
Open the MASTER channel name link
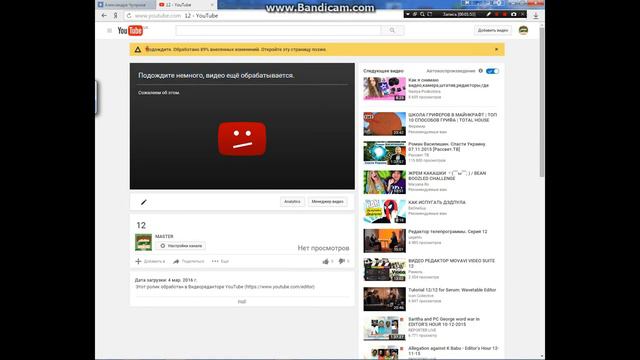coord(164,236)
